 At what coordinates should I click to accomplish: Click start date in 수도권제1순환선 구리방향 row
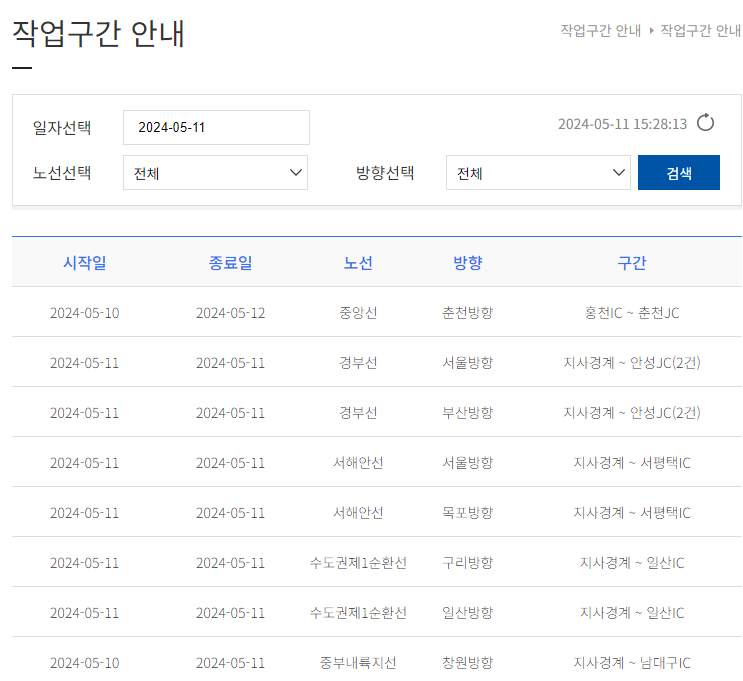[85, 563]
